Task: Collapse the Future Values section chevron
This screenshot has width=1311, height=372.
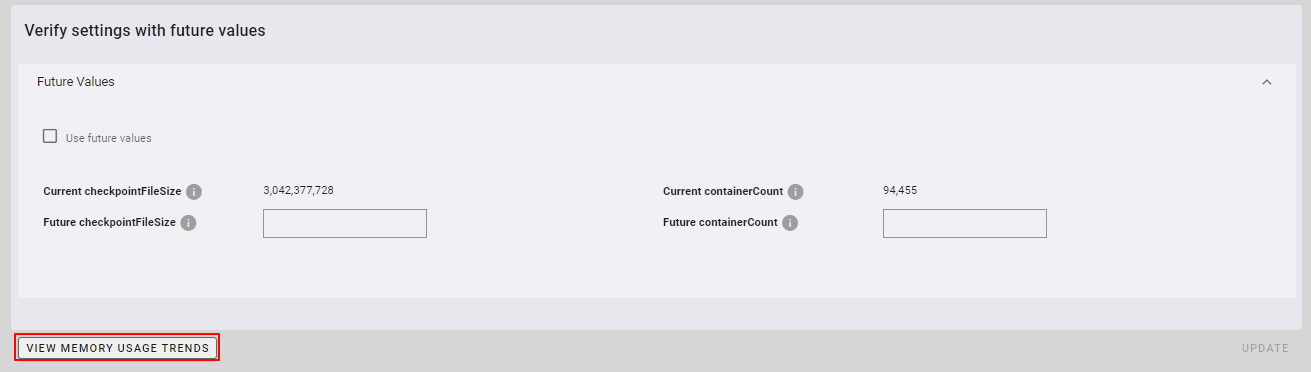Action: pos(1267,82)
